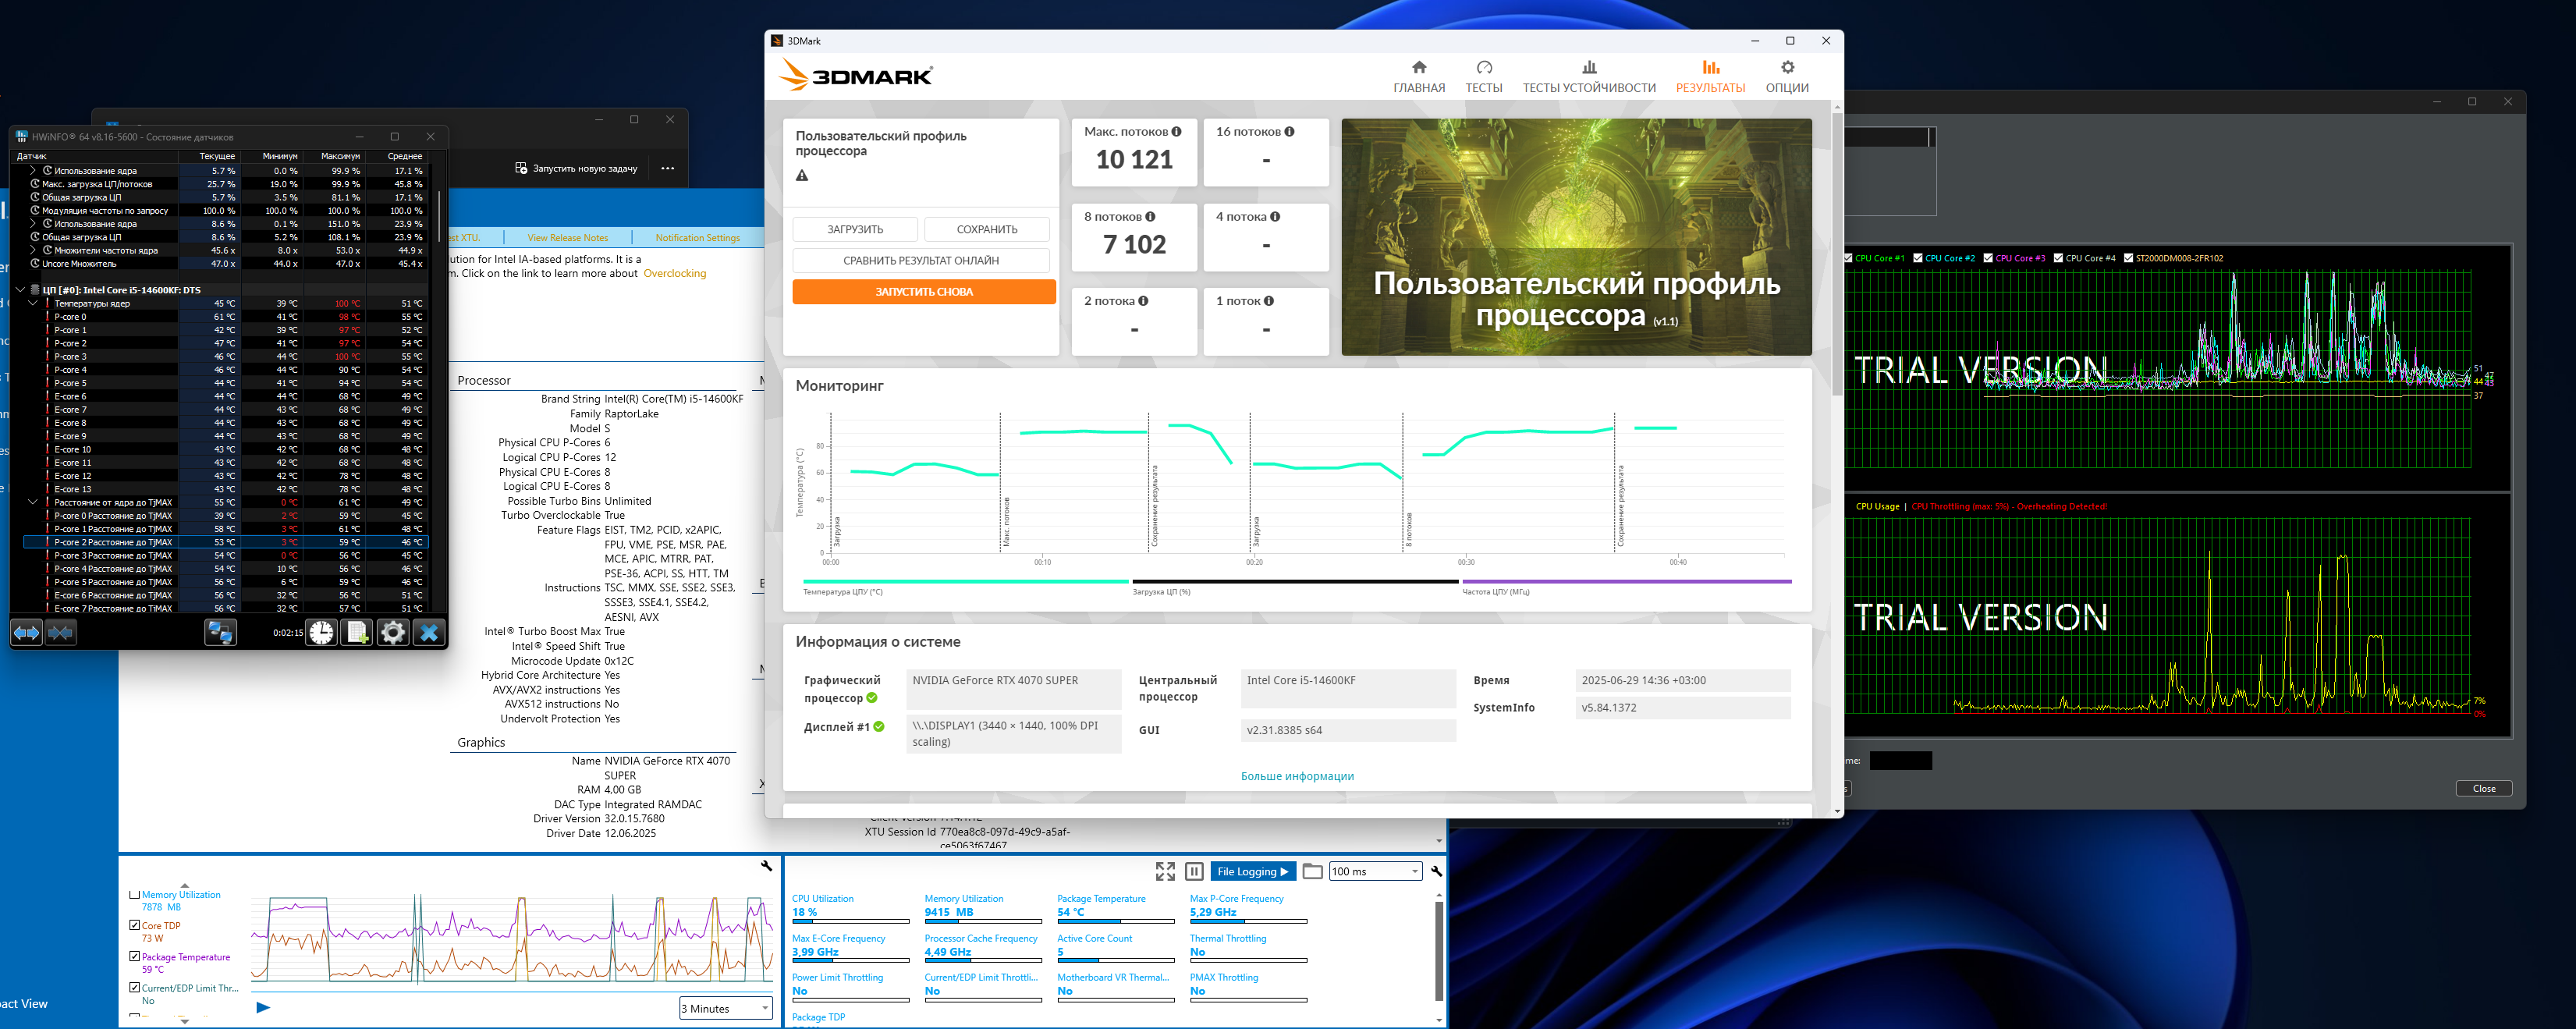Click the HWiNFO network monitors icon
Viewport: 2576px width, 1029px height.
click(220, 632)
